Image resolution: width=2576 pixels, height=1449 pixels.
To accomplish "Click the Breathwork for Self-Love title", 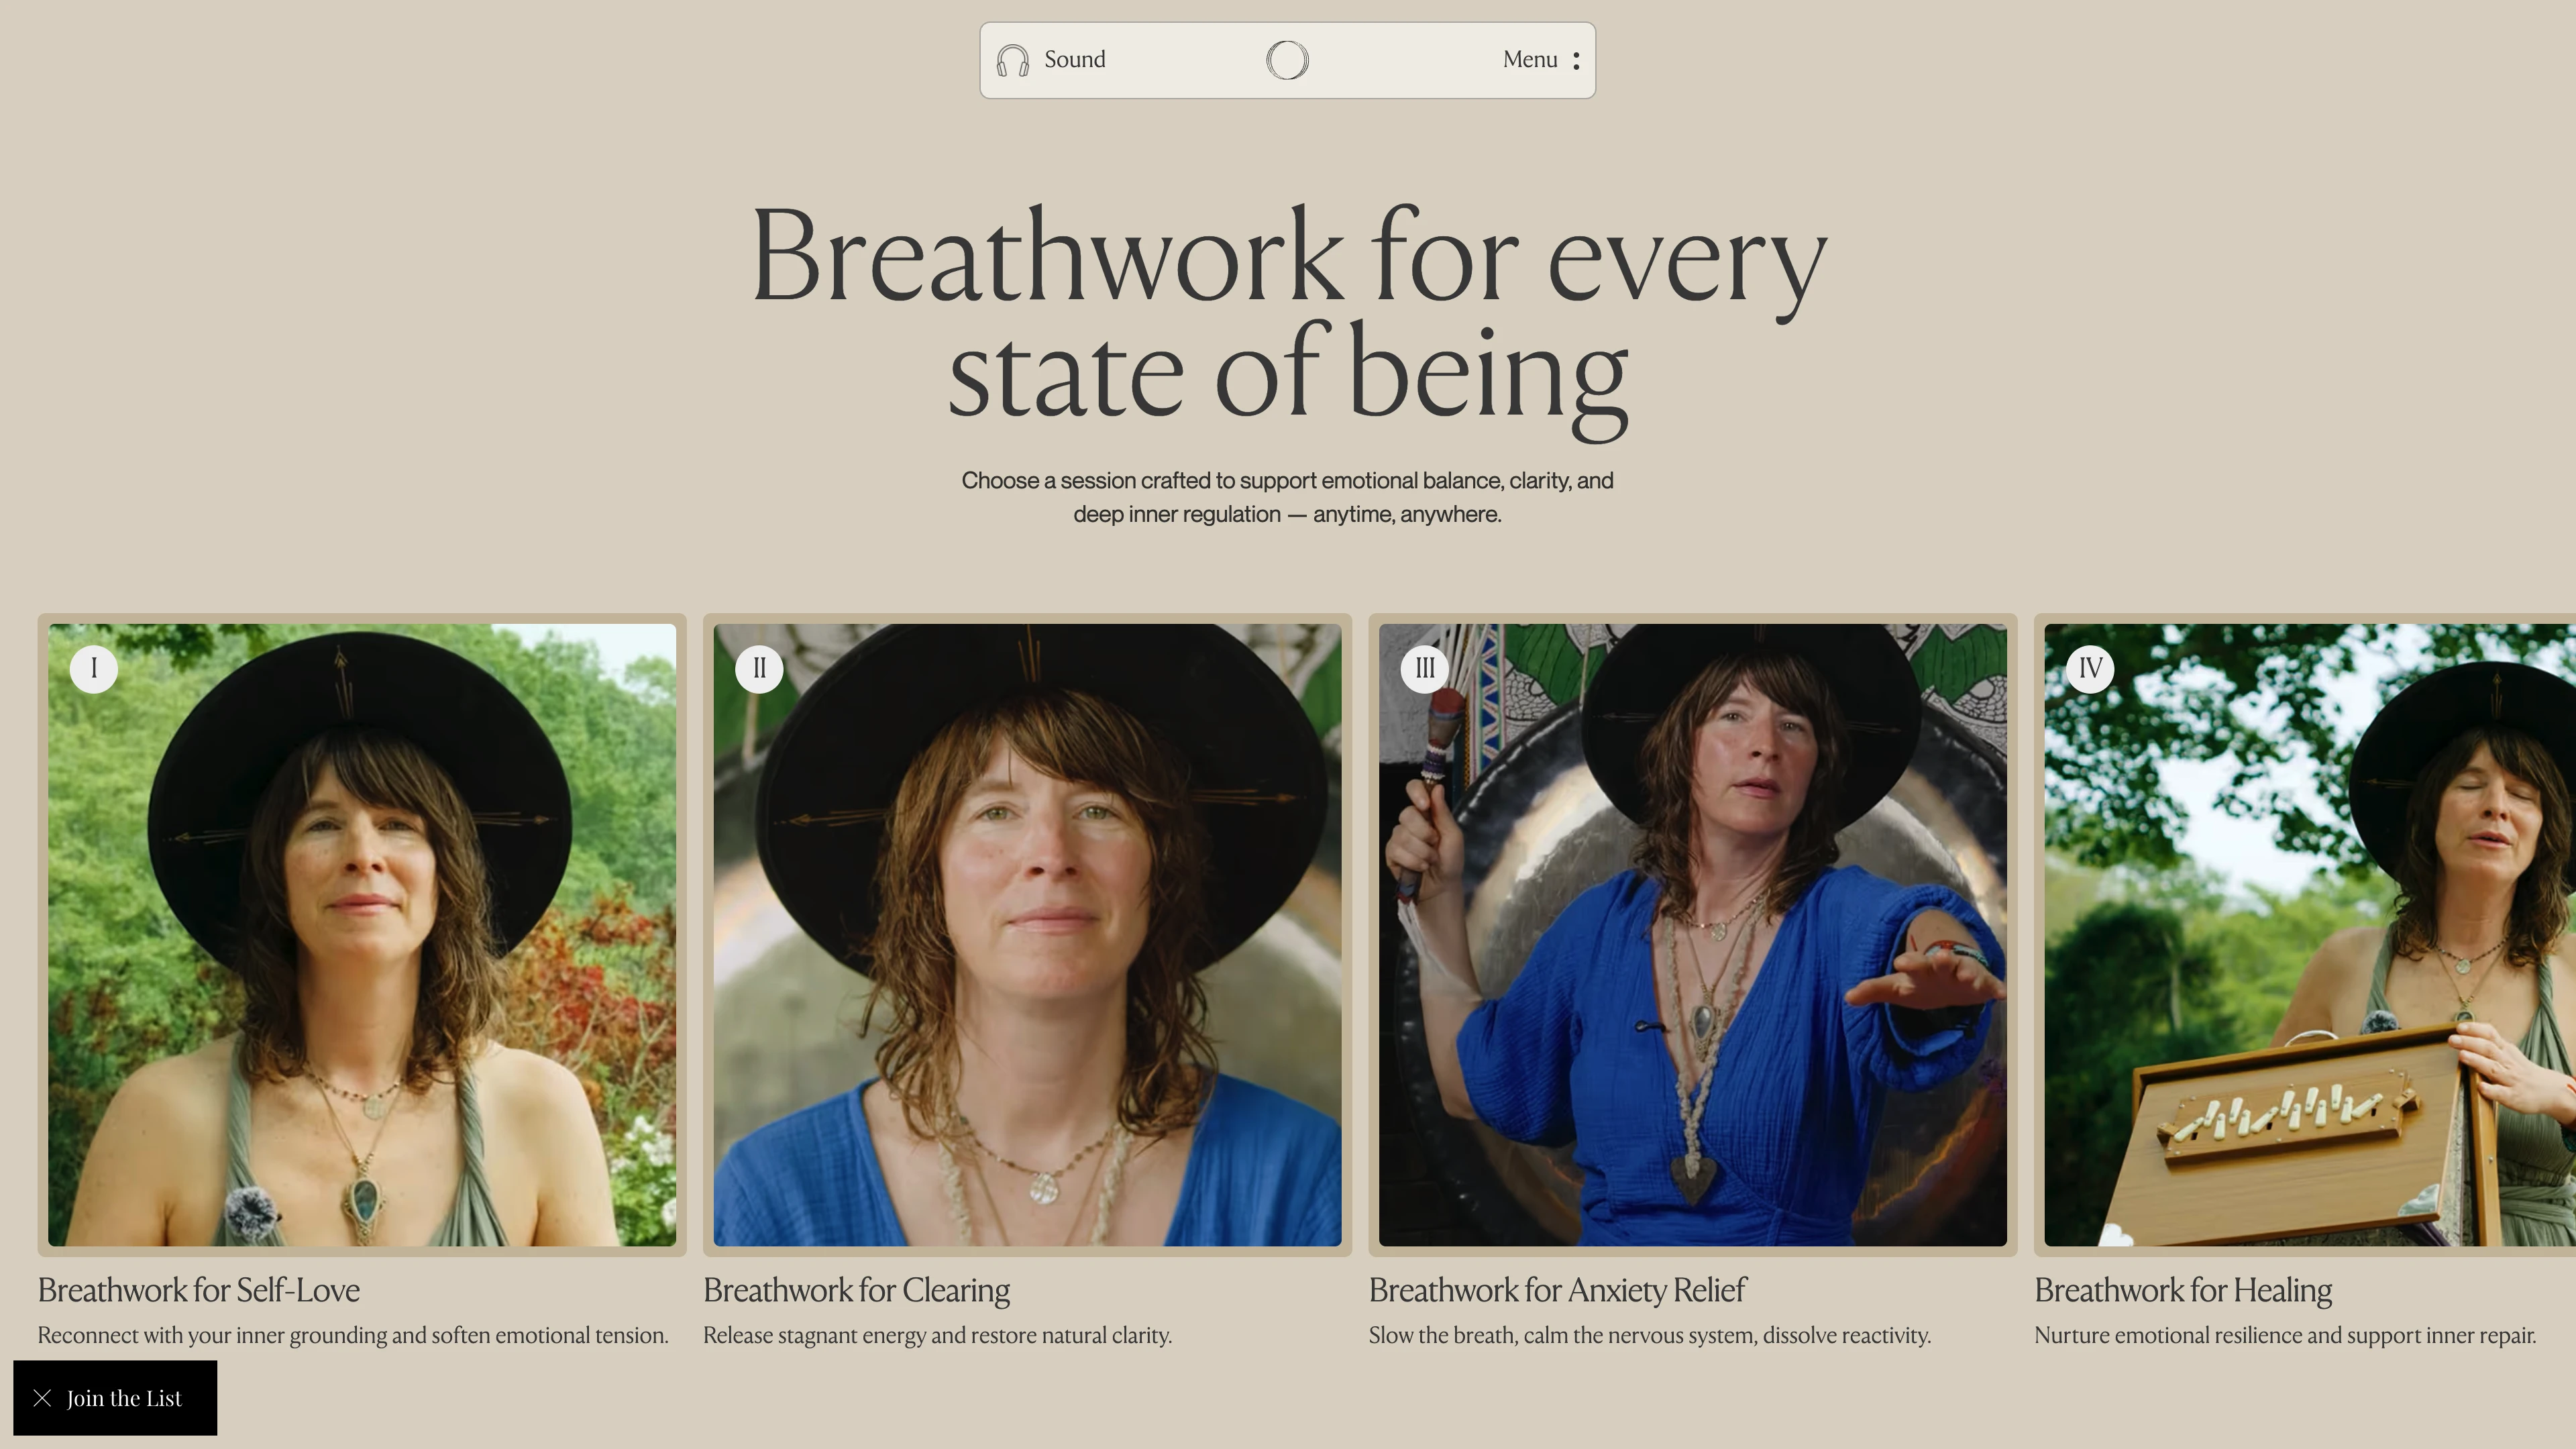I will point(199,1290).
